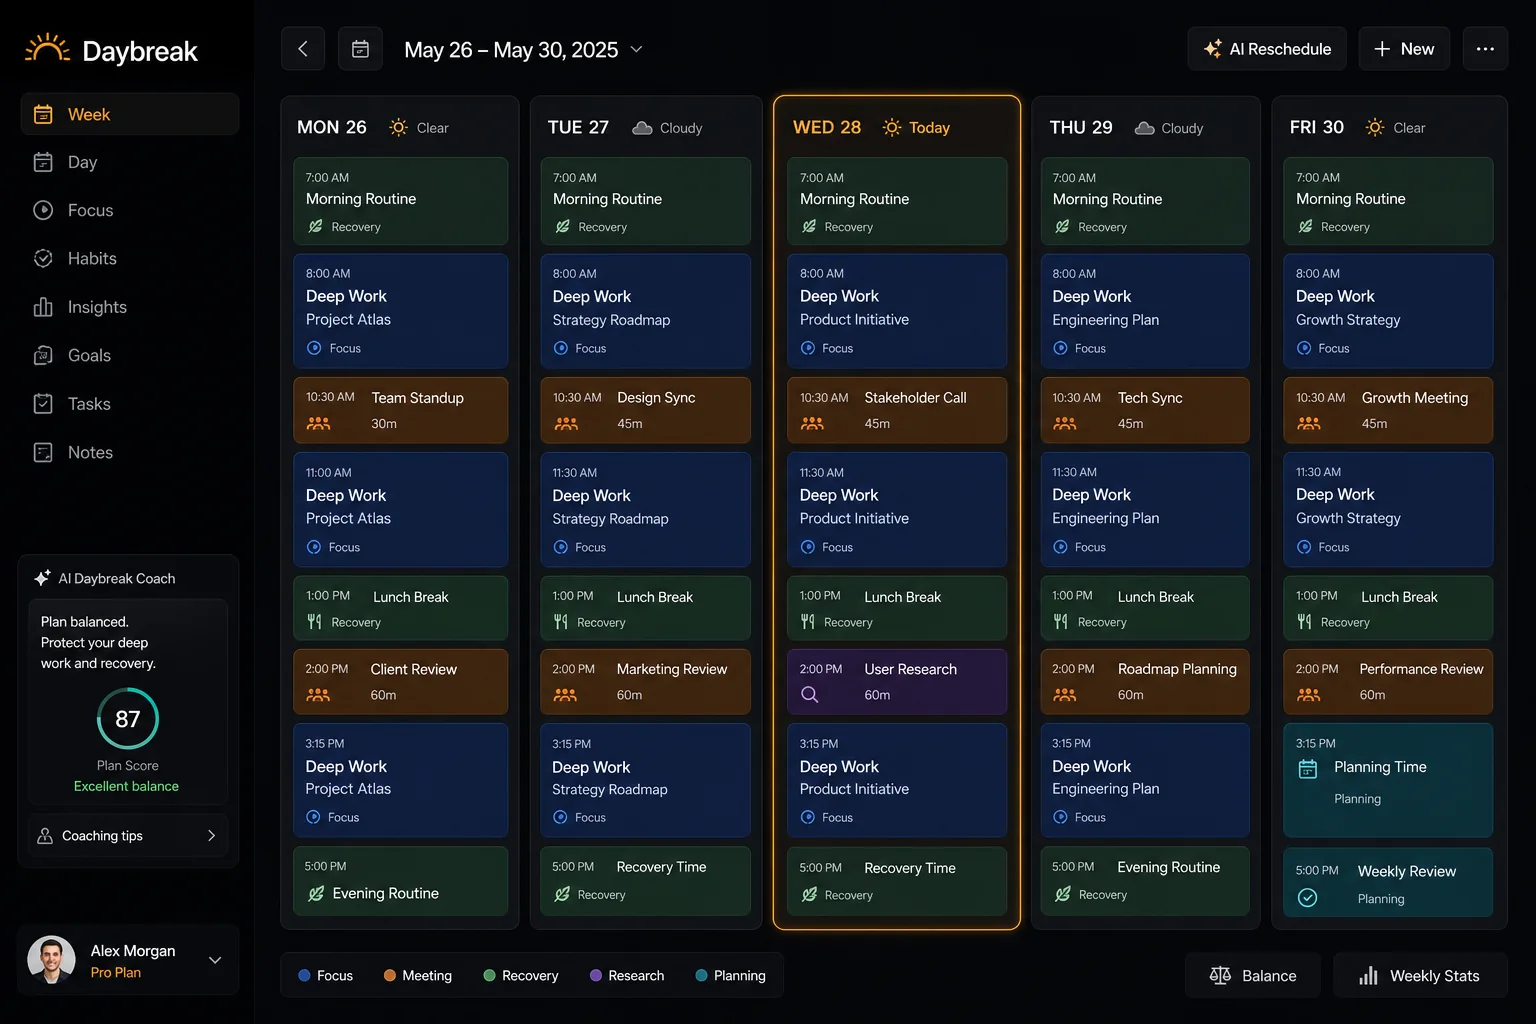The width and height of the screenshot is (1536, 1024).
Task: Open the Week view in sidebar
Action: click(x=130, y=114)
